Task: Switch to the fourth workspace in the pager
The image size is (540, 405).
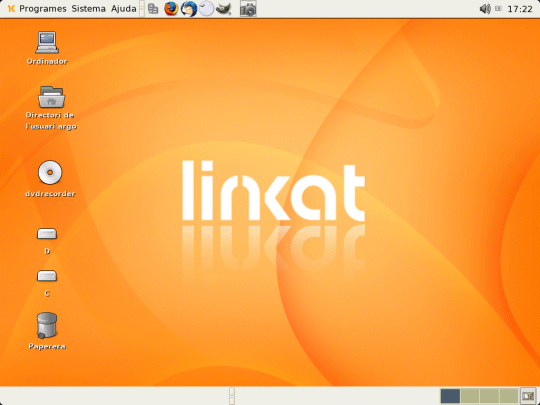Action: pyautogui.click(x=509, y=396)
